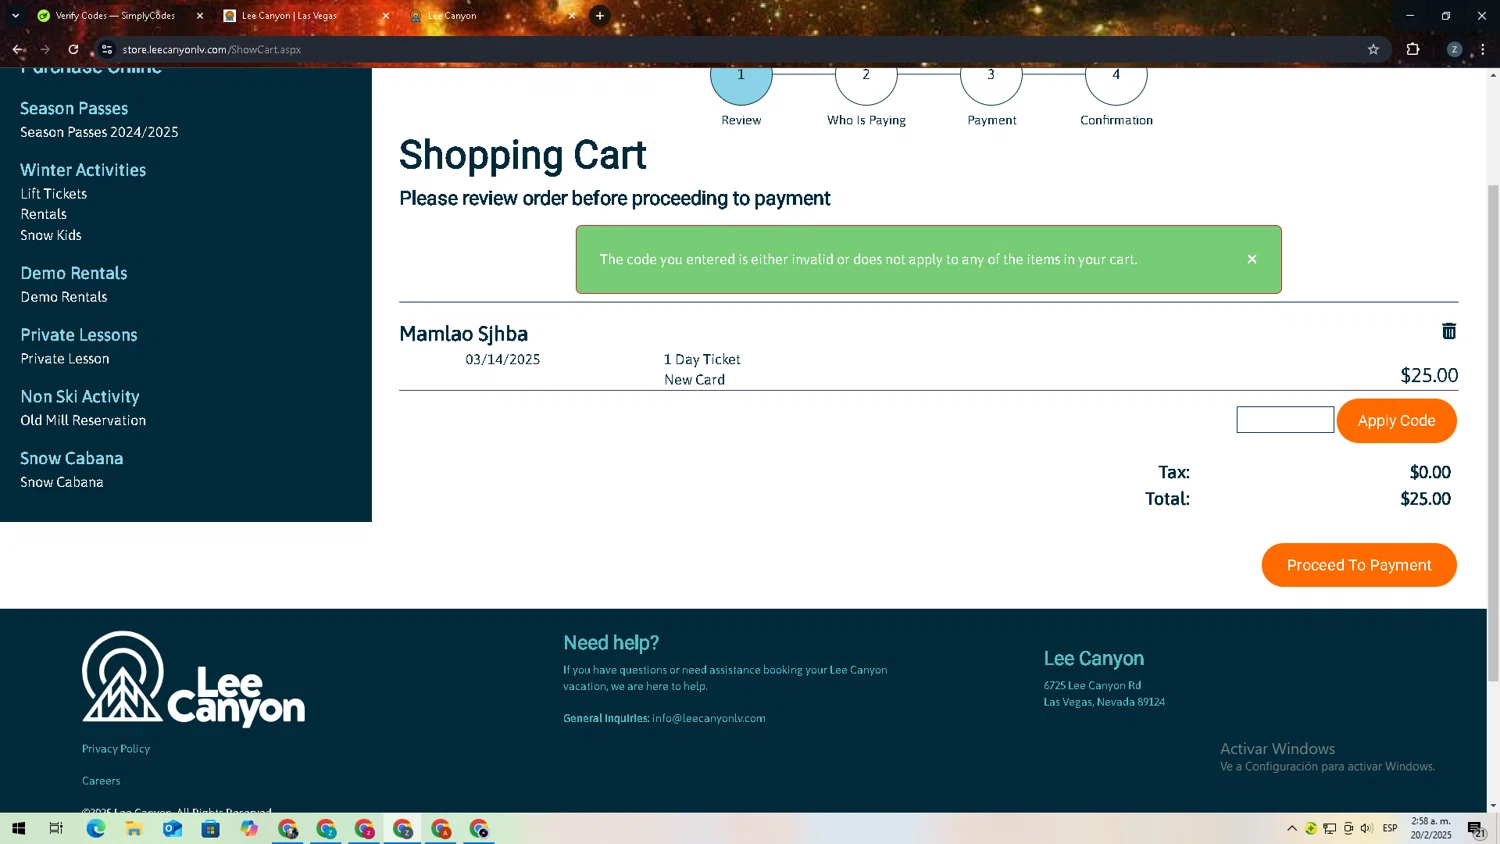Open volume control in system tray
This screenshot has height=844, width=1500.
pos(1366,828)
